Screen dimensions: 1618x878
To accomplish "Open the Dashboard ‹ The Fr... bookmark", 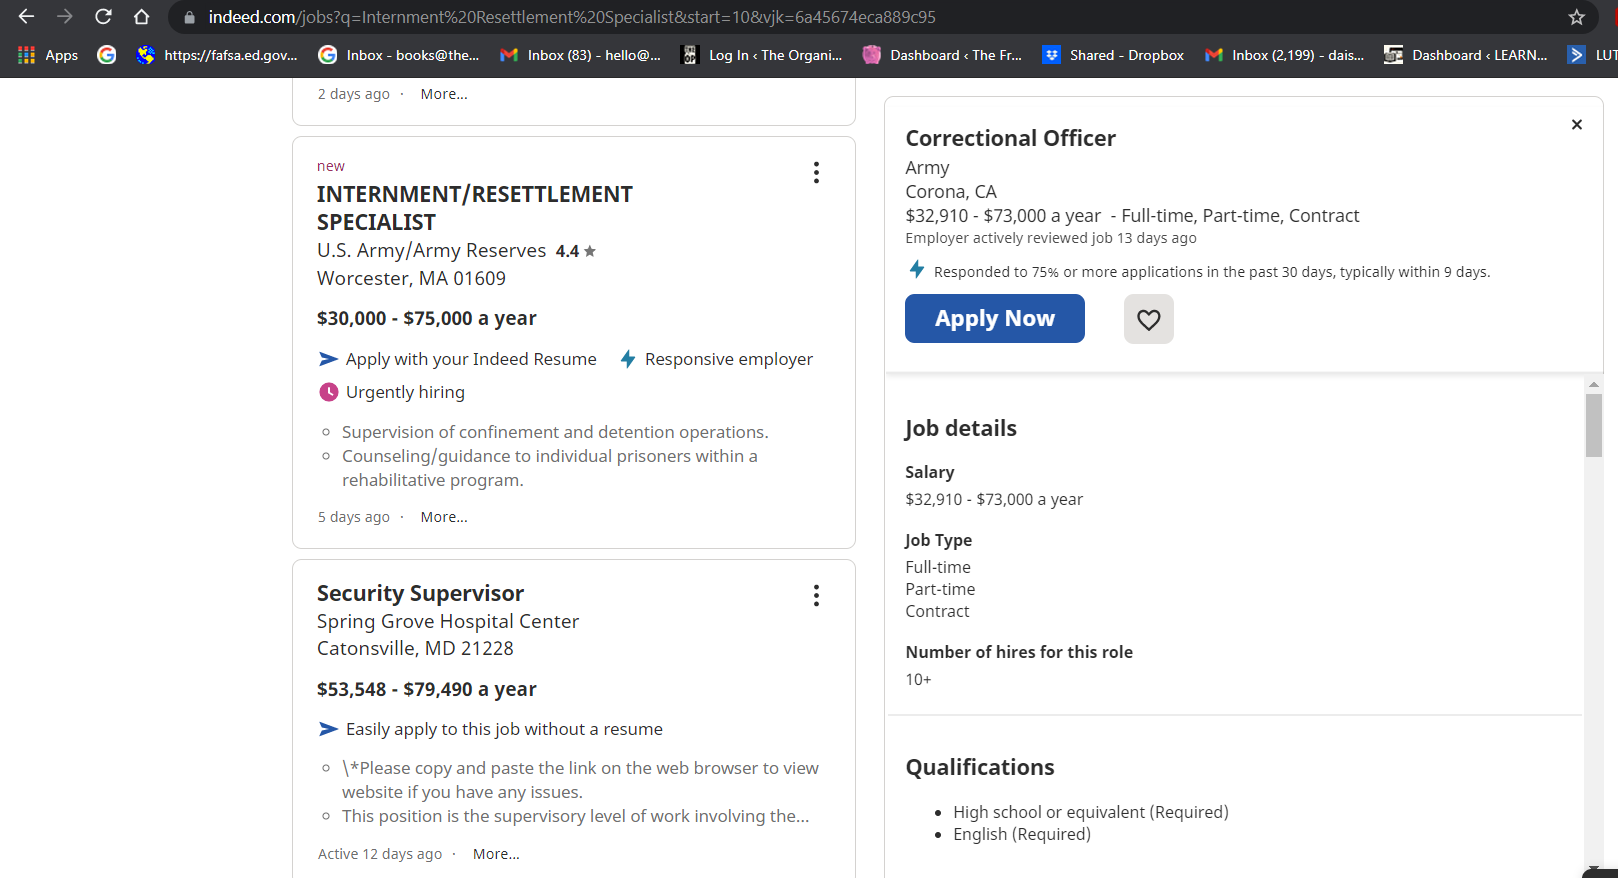I will (942, 55).
